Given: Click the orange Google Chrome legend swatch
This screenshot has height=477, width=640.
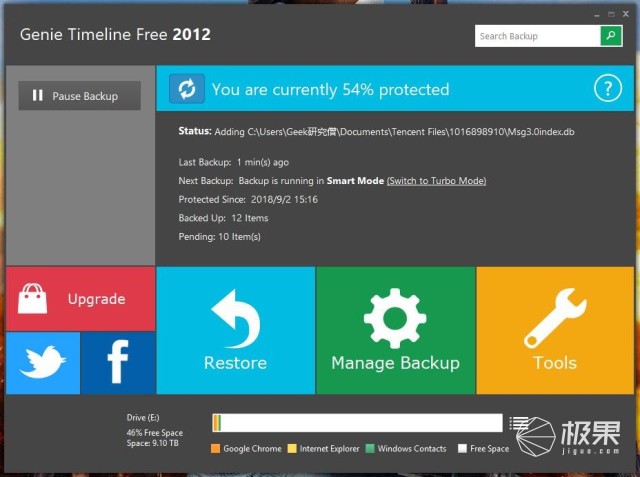Looking at the screenshot, I should [216, 448].
